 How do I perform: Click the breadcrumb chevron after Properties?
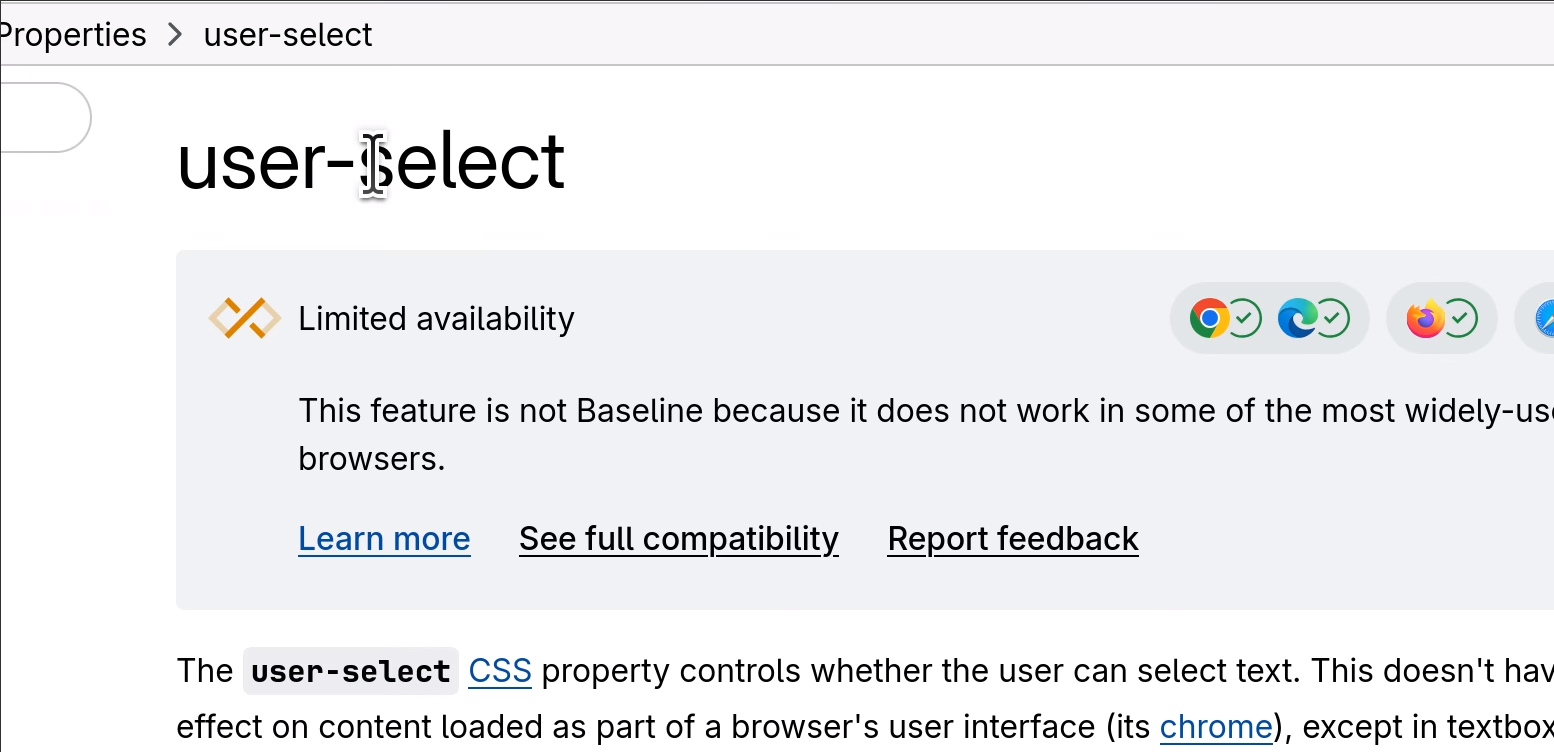pos(175,33)
